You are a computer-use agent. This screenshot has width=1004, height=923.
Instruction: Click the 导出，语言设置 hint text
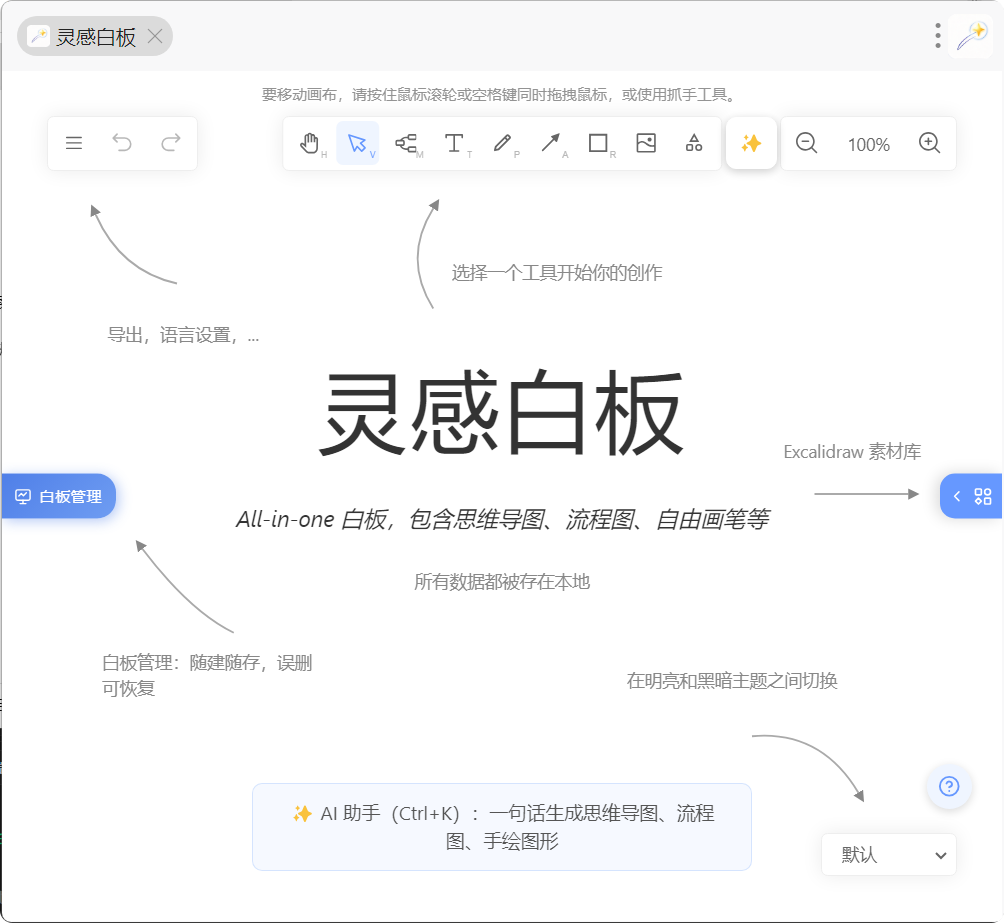tap(183, 334)
